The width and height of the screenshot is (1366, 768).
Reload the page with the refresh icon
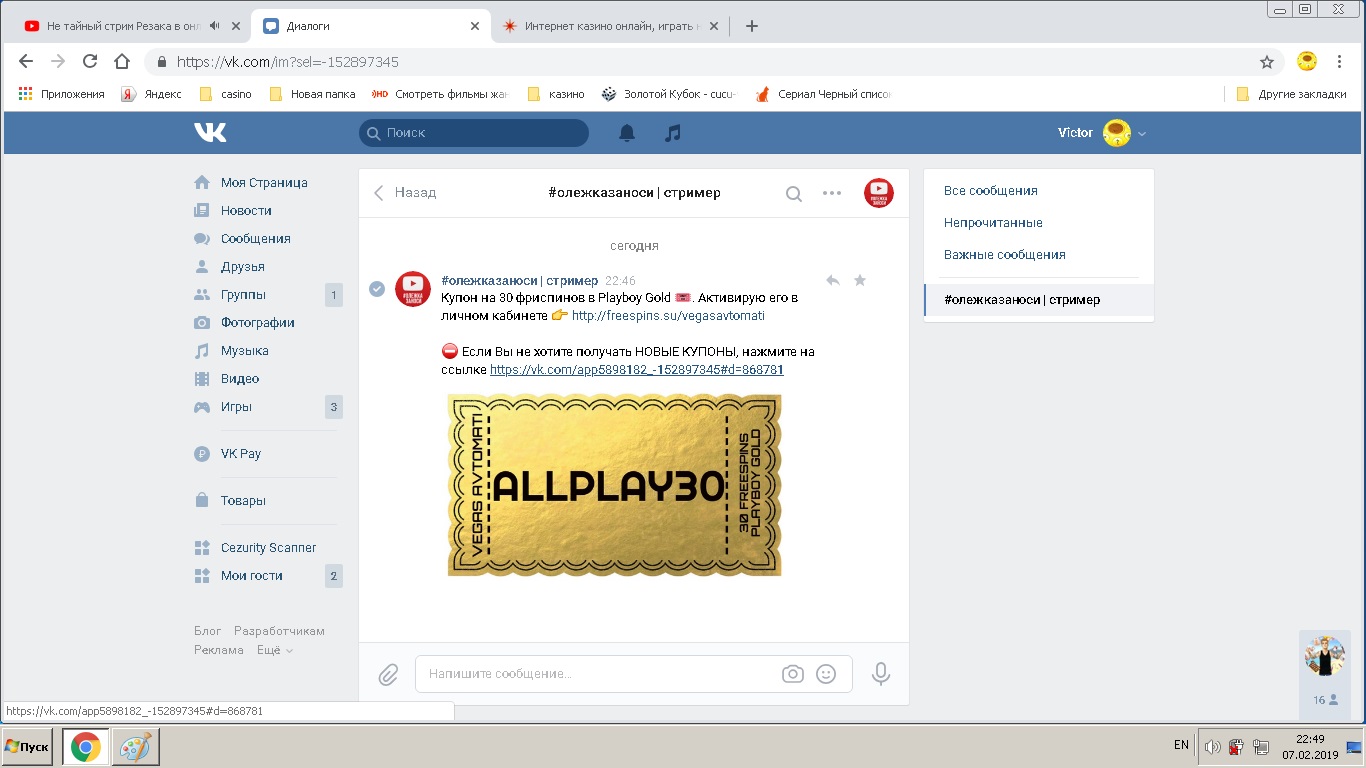pyautogui.click(x=90, y=62)
